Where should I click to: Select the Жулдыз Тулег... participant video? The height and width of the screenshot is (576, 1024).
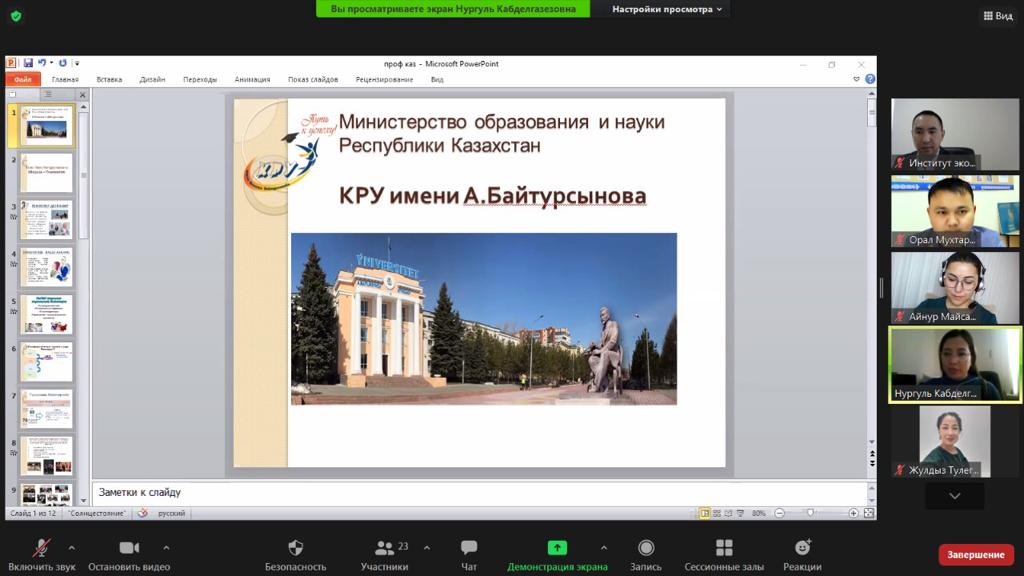[x=955, y=441]
